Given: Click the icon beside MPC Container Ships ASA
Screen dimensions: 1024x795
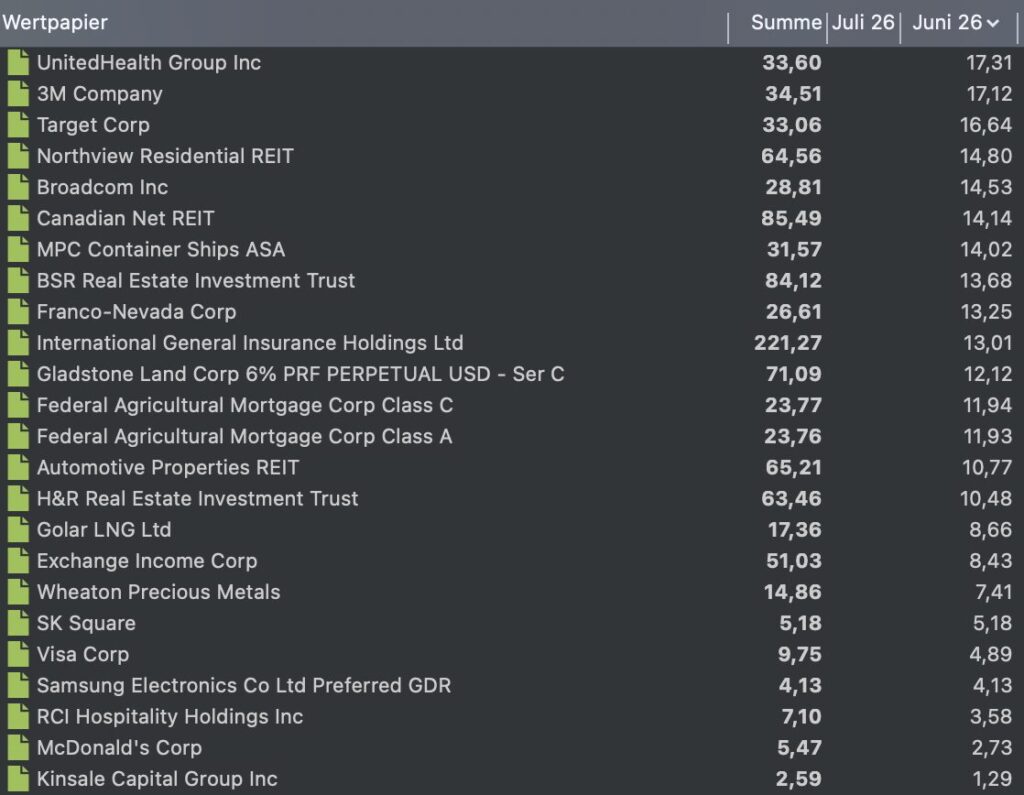Looking at the screenshot, I should 18,250.
